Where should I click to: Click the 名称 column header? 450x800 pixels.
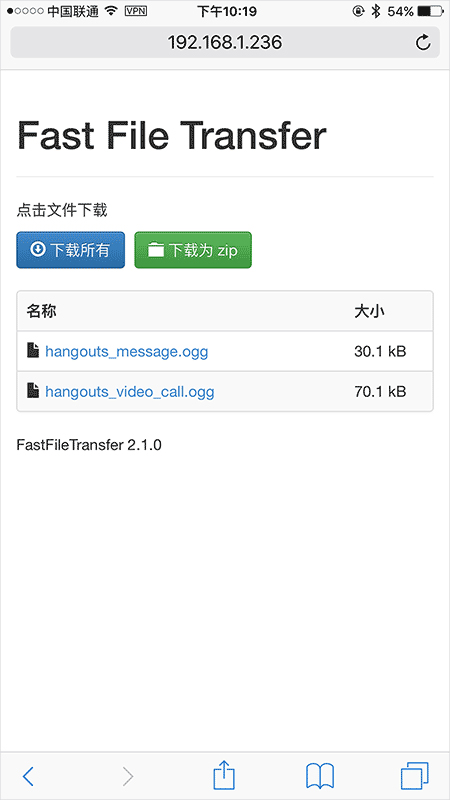(x=42, y=311)
